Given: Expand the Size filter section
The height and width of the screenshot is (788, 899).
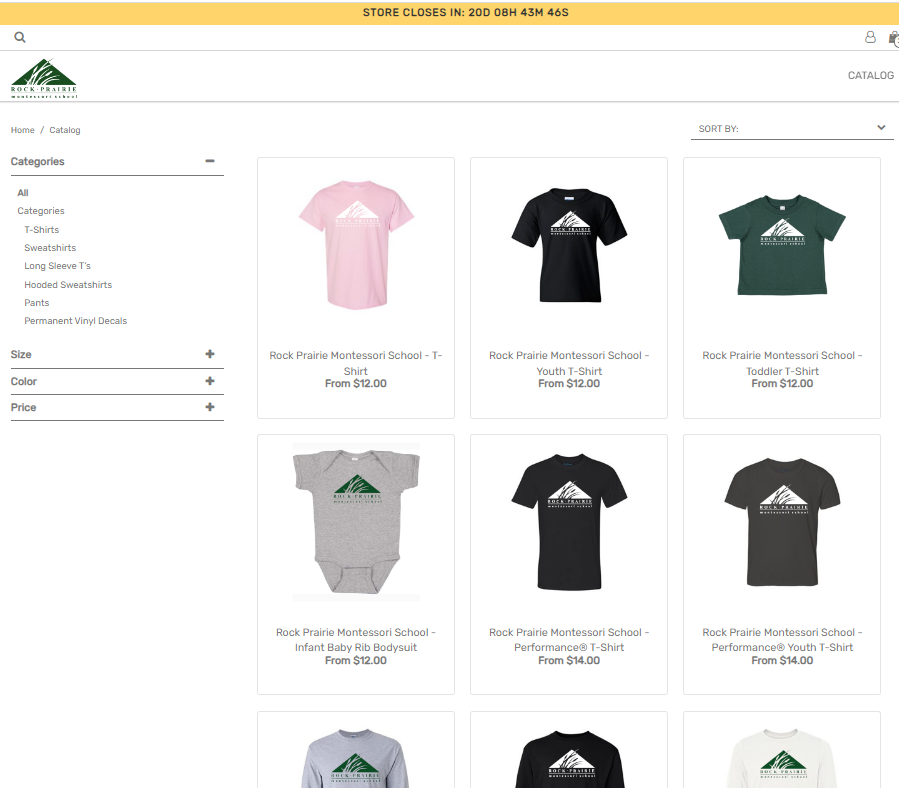Looking at the screenshot, I should click(210, 354).
